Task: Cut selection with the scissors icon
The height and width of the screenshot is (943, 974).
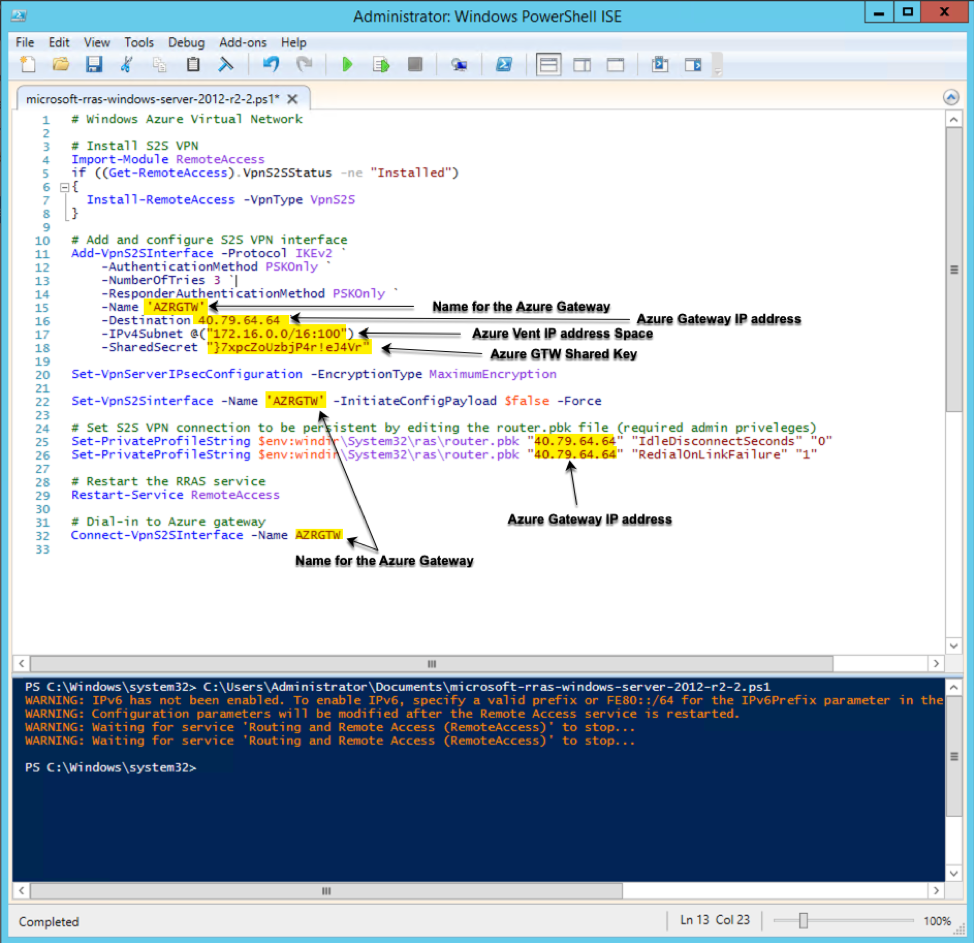Action: coord(127,65)
